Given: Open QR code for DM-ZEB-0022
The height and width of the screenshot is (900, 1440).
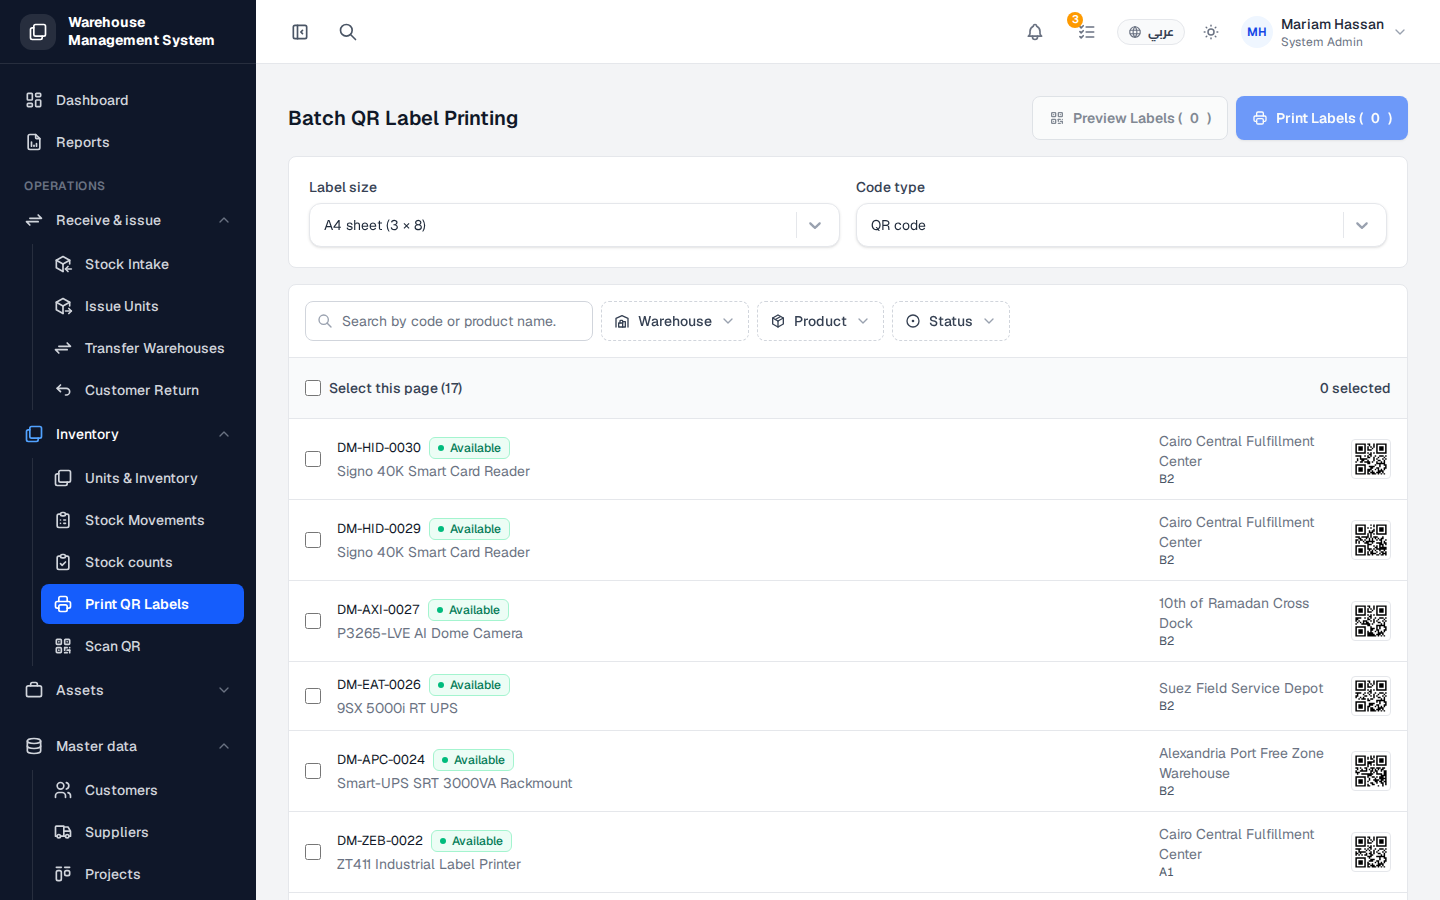Looking at the screenshot, I should [1371, 852].
